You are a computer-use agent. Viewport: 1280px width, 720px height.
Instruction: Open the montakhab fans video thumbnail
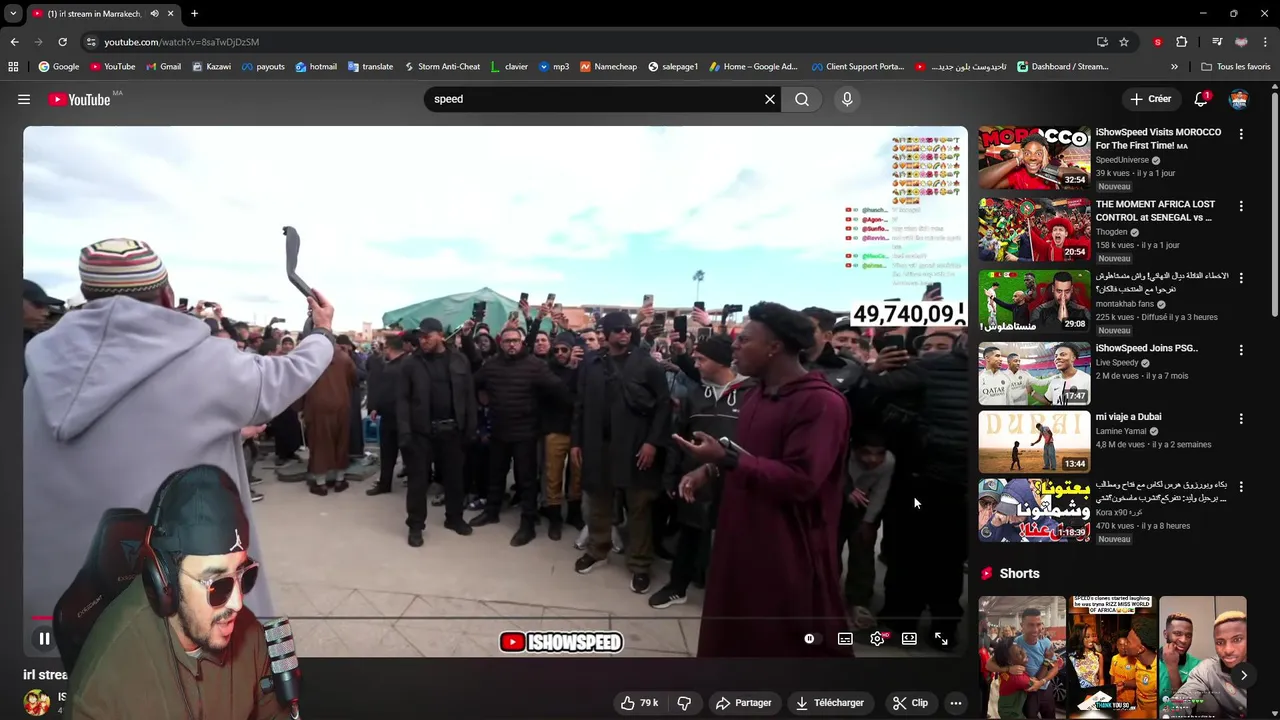(x=1034, y=301)
